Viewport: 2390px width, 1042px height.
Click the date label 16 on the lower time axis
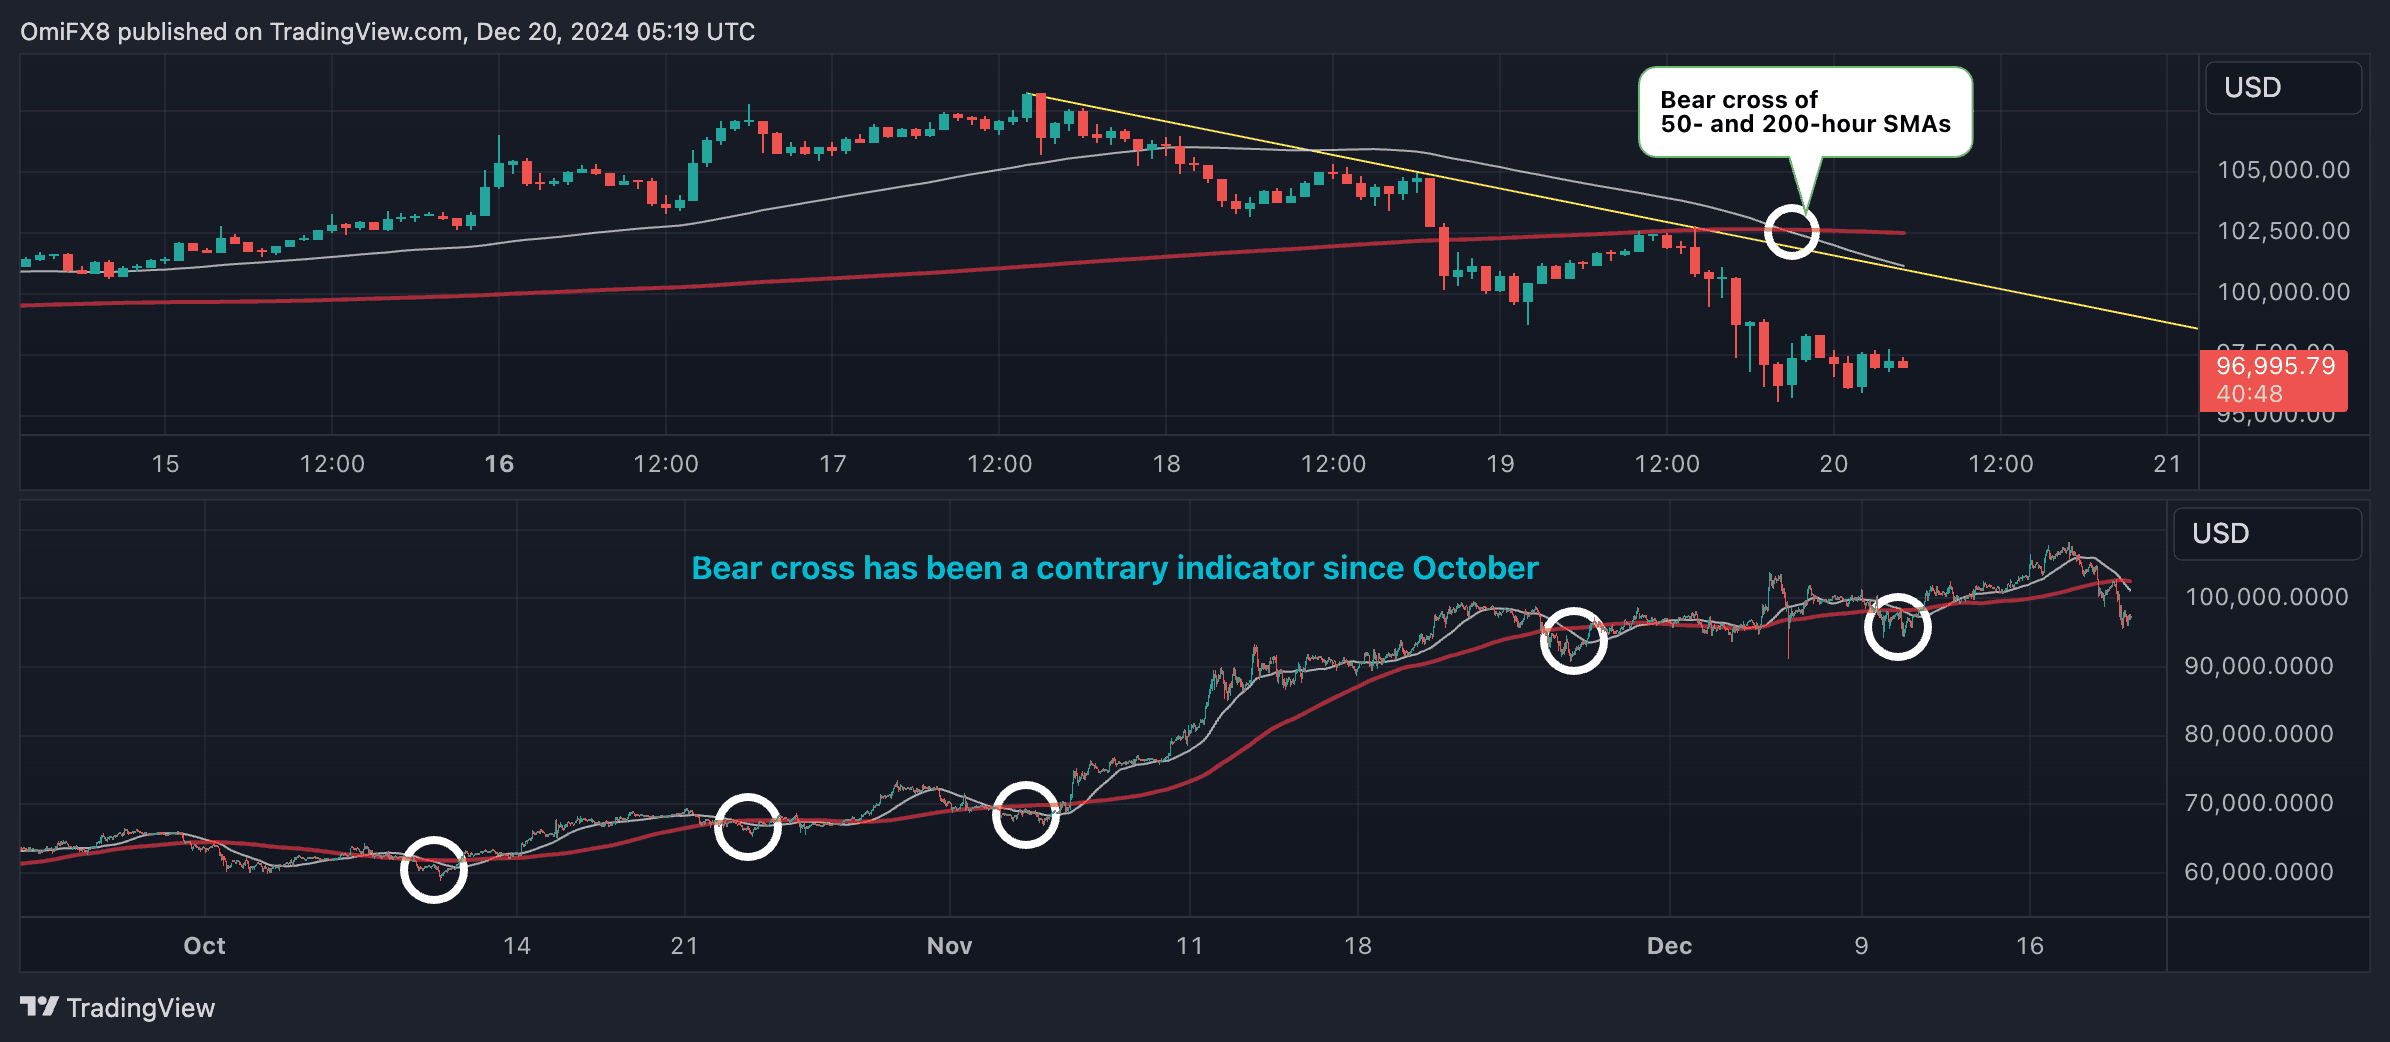tap(2029, 946)
